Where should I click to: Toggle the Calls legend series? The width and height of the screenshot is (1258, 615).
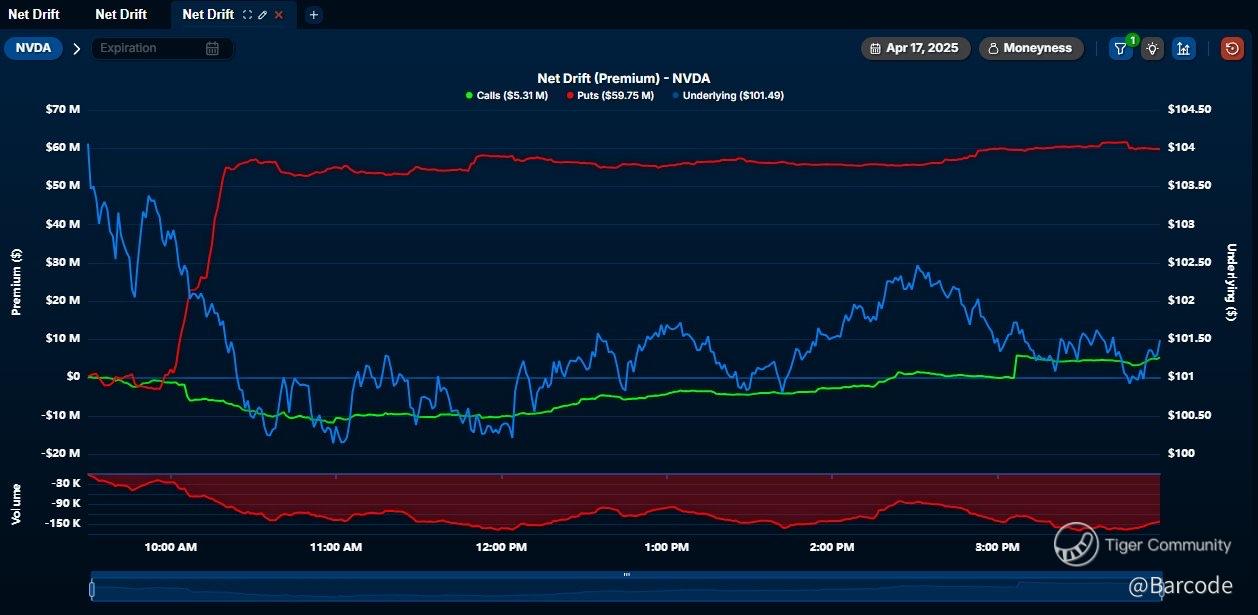tap(507, 95)
